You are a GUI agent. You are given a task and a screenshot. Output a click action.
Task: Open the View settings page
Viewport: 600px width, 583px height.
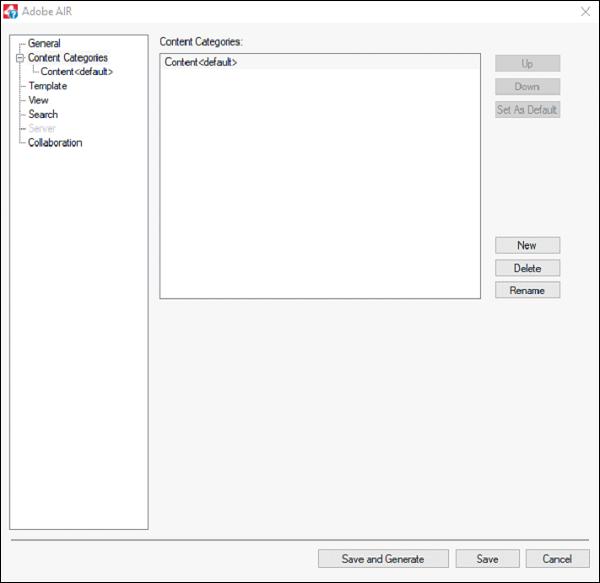pos(38,100)
